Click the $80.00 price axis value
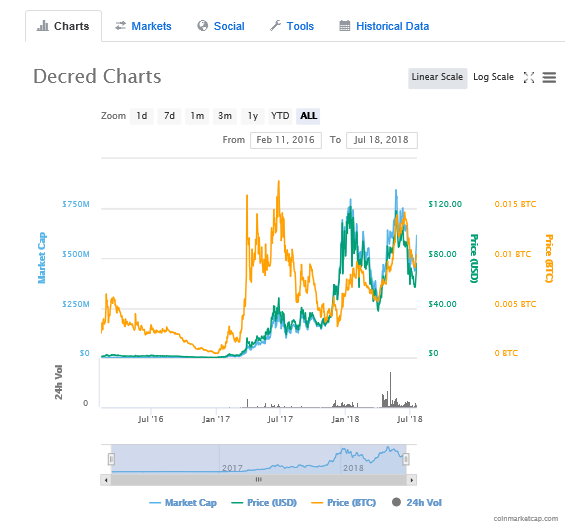Screen dimensions: 587x532 coord(442,254)
